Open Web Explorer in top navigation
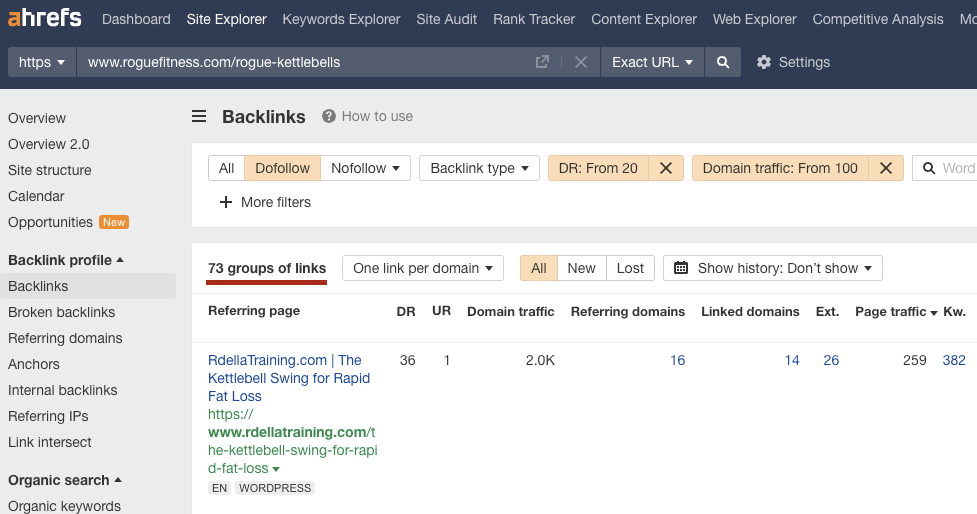Screen dimensions: 977x514 (755, 19)
